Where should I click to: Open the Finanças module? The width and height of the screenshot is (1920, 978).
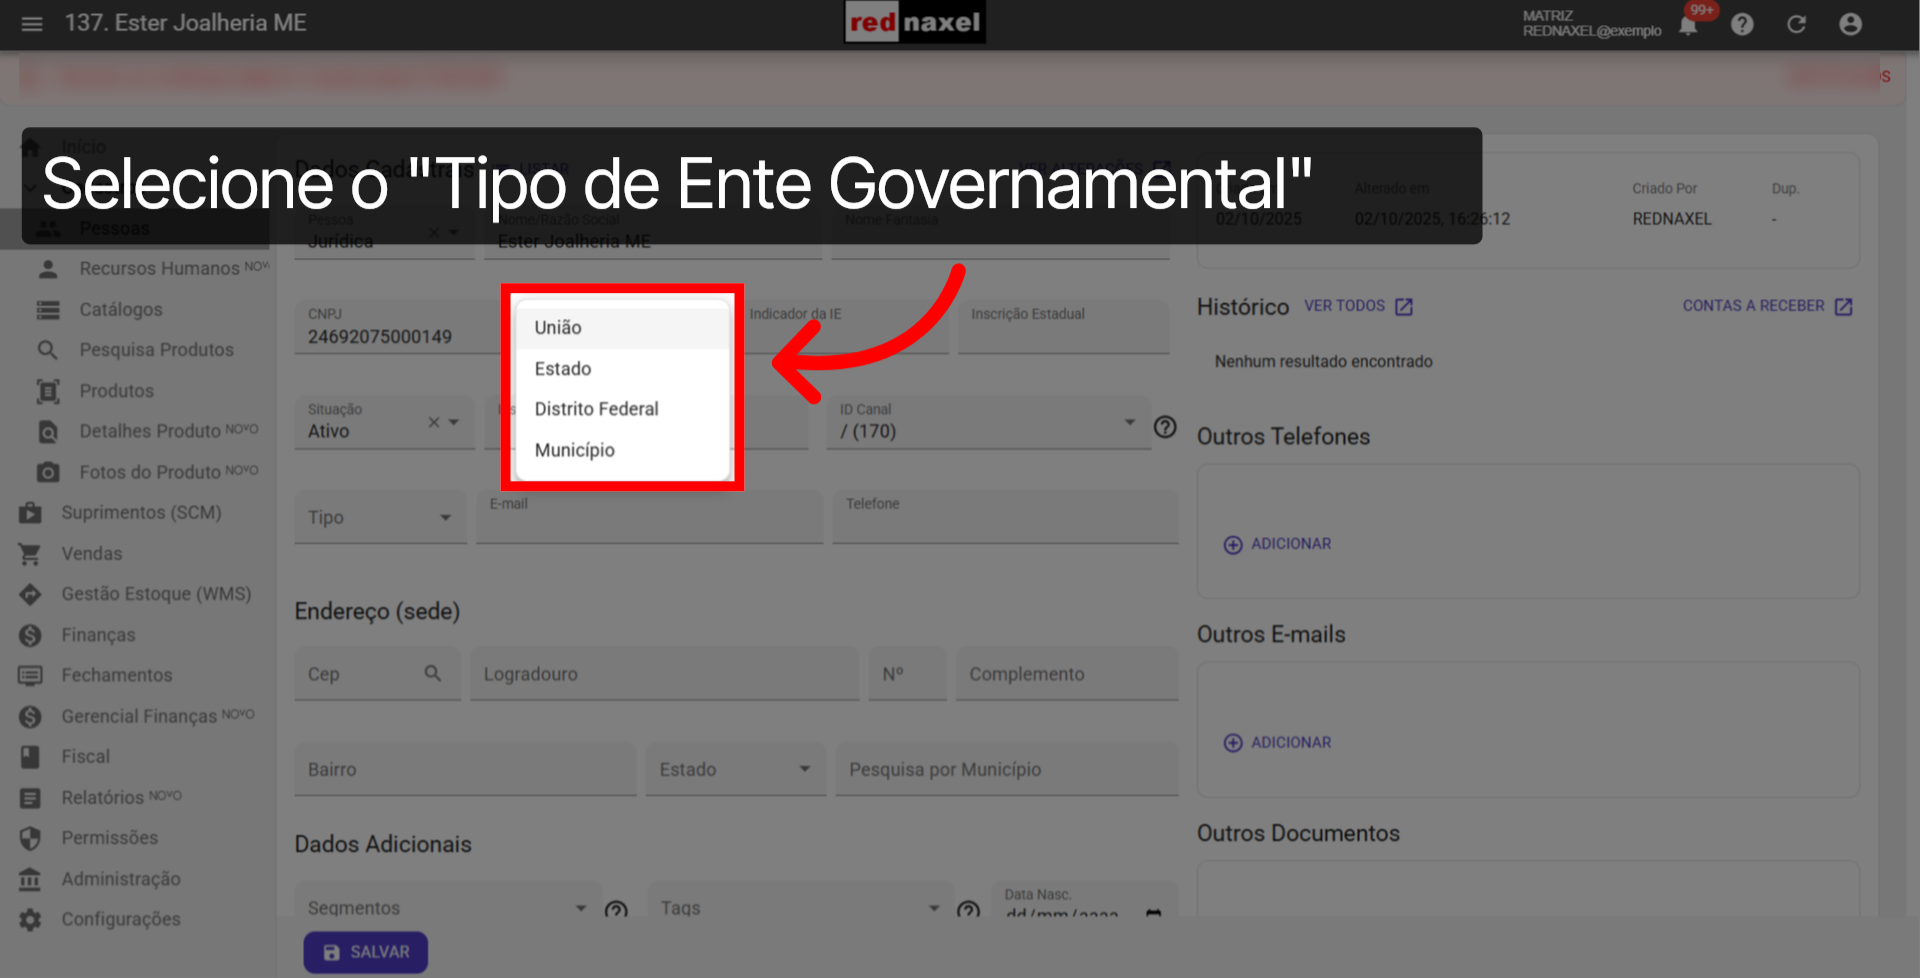99,634
